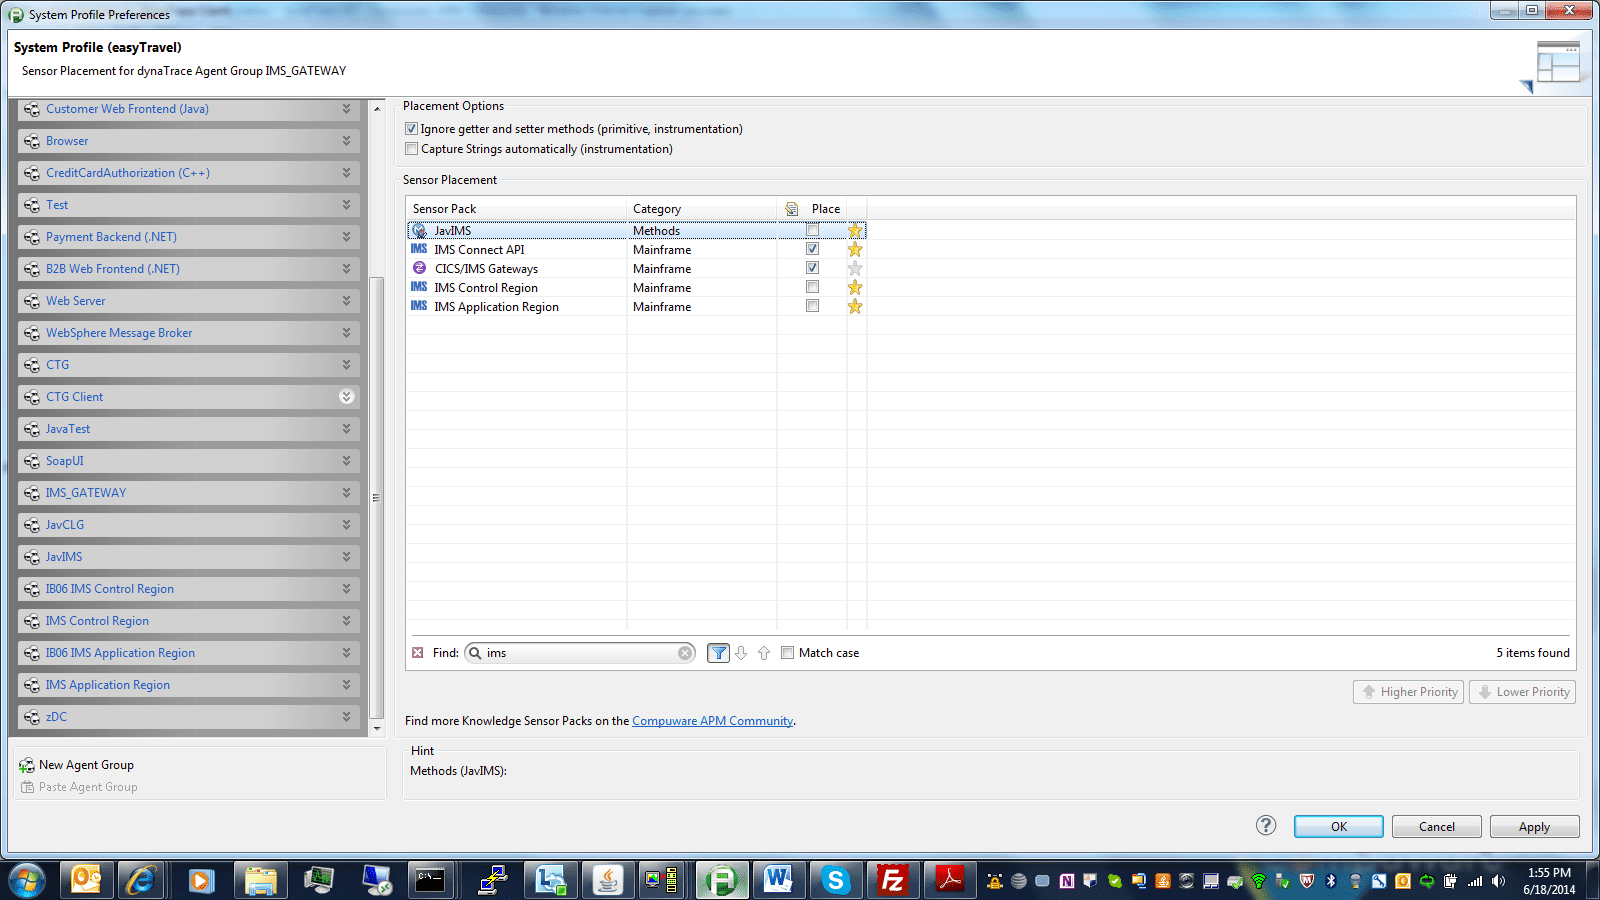The height and width of the screenshot is (900, 1600).
Task: Open Outlook from the taskbar
Action: tap(86, 880)
